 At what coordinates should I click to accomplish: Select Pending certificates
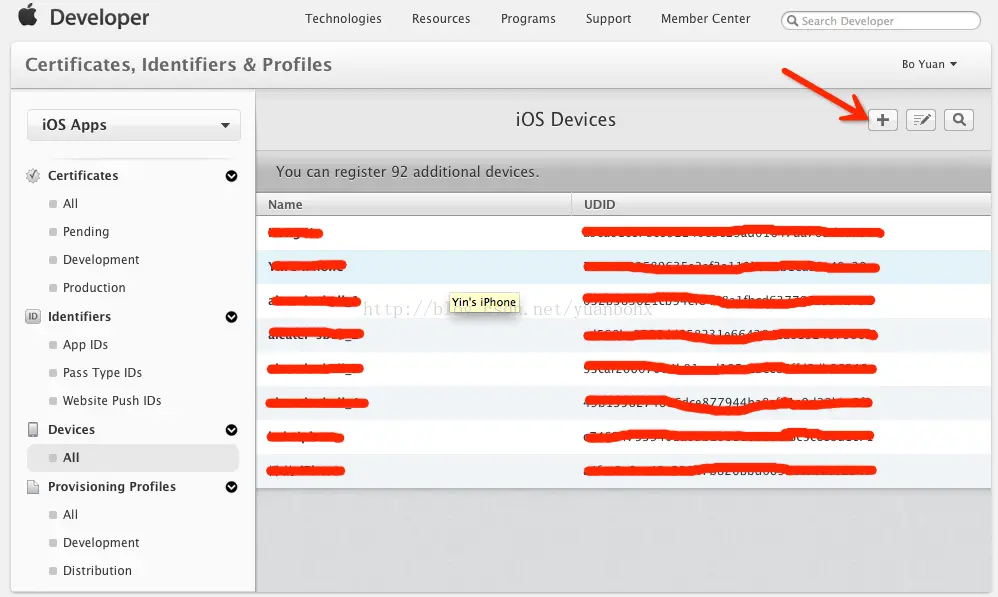[x=86, y=232]
